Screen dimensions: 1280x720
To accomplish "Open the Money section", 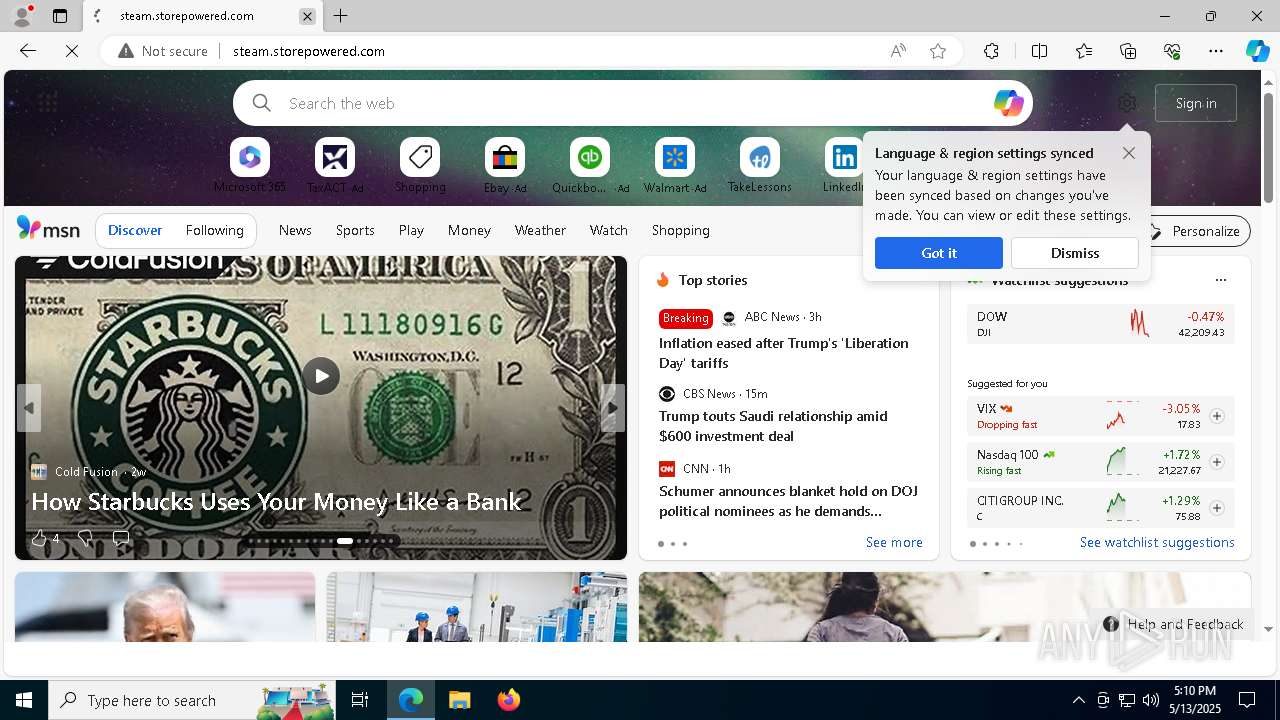I will click(469, 230).
